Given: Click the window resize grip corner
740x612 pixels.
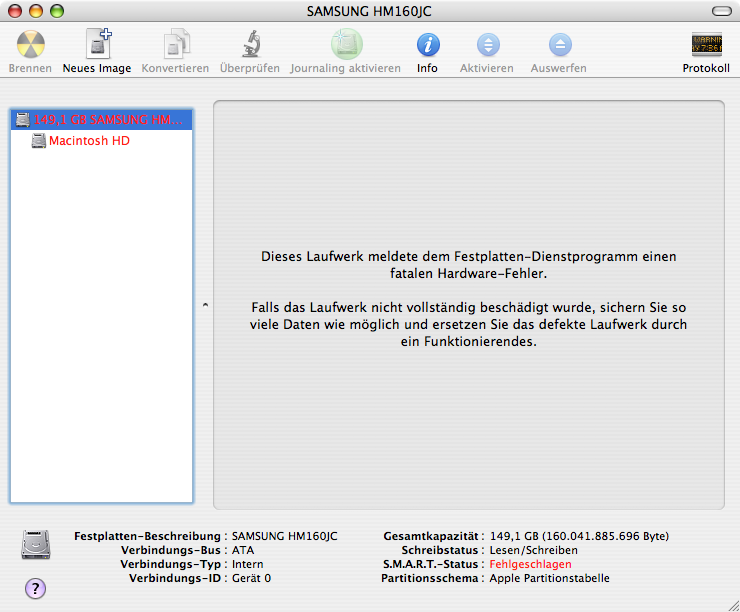Looking at the screenshot, I should click(733, 605).
